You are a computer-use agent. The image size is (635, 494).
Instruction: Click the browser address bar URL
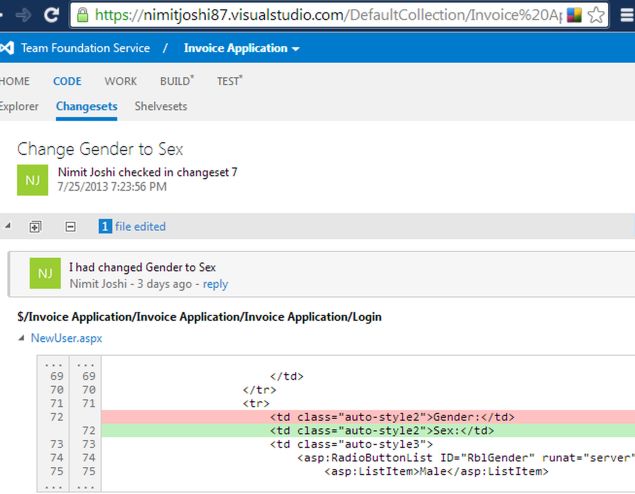click(320, 15)
